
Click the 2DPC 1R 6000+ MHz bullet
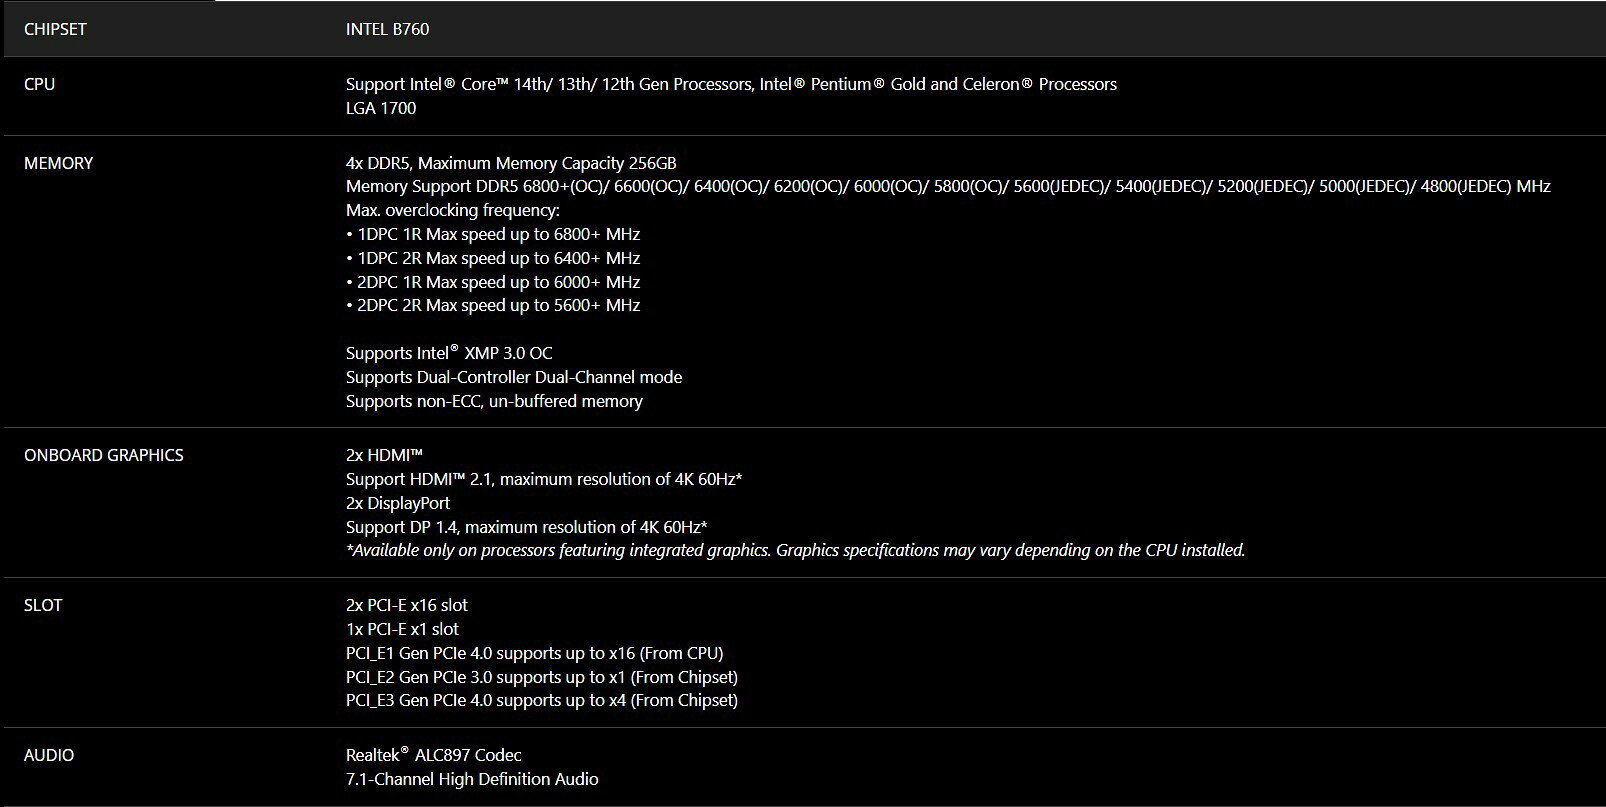click(493, 282)
